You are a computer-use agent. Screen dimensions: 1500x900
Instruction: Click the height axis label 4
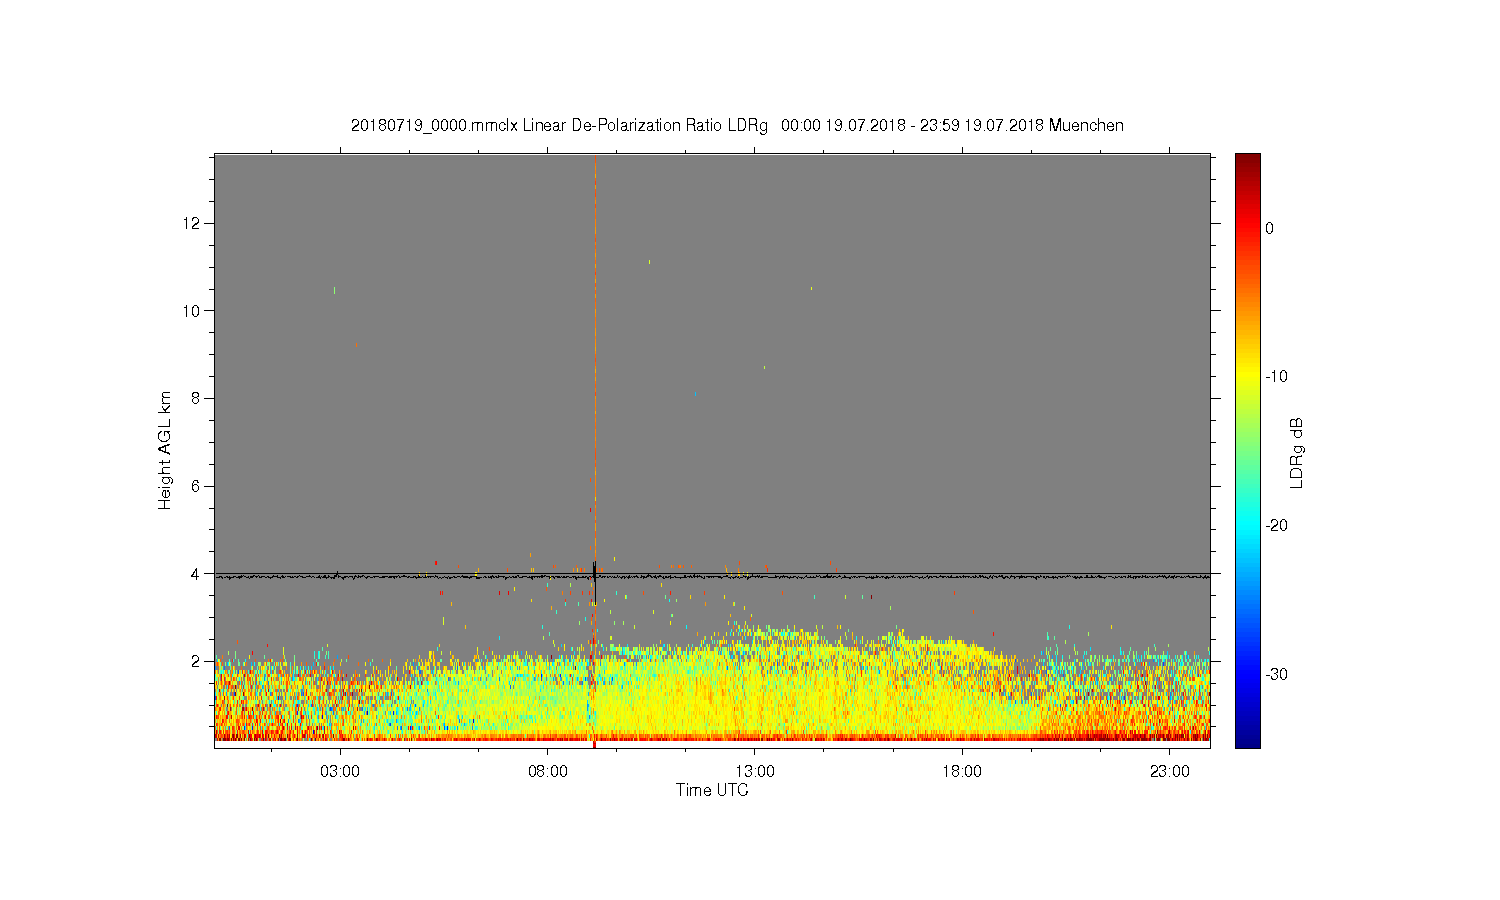tap(196, 574)
